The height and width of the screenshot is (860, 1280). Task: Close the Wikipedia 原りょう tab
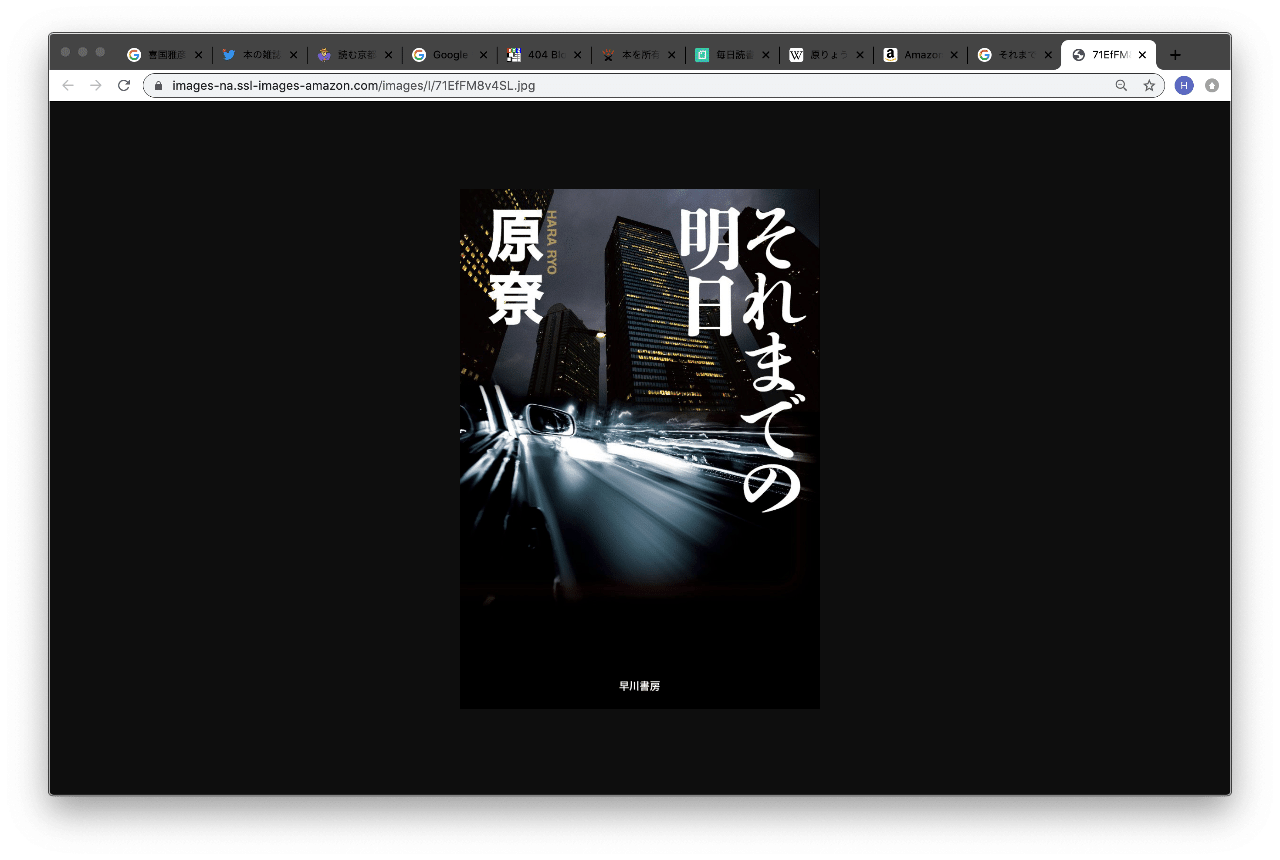pos(860,55)
